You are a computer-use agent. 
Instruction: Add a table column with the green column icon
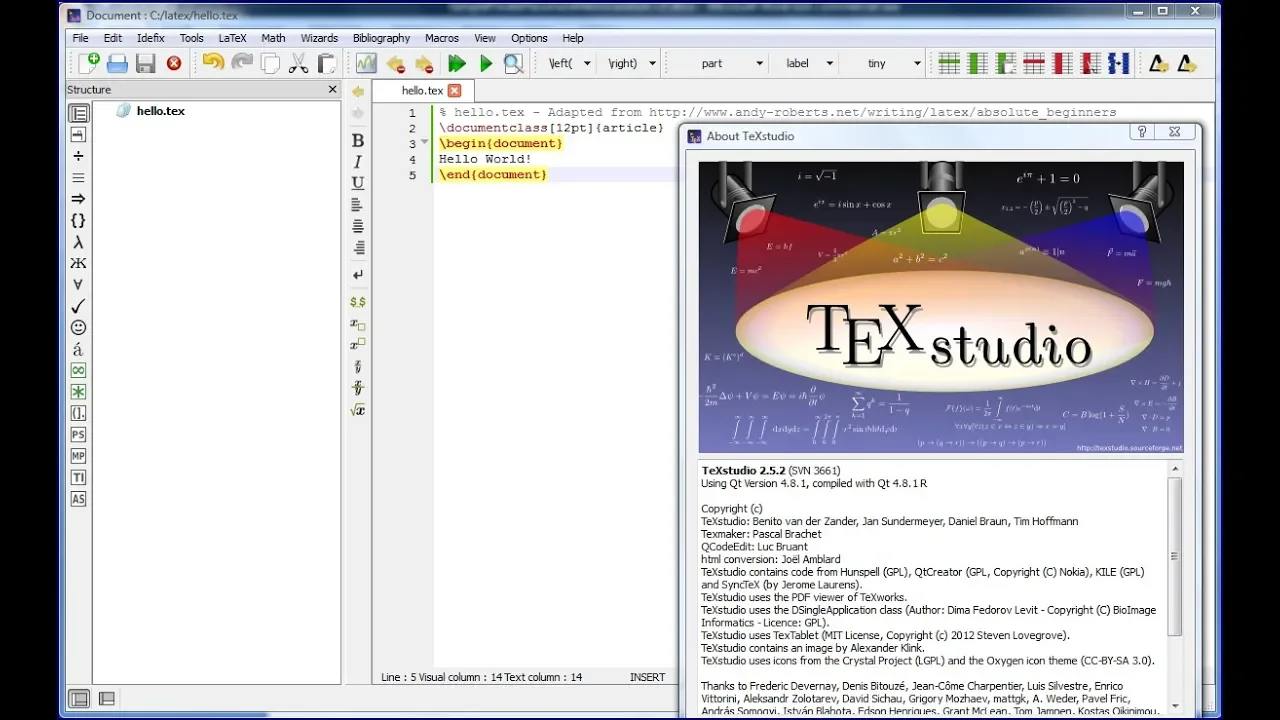click(x=977, y=63)
